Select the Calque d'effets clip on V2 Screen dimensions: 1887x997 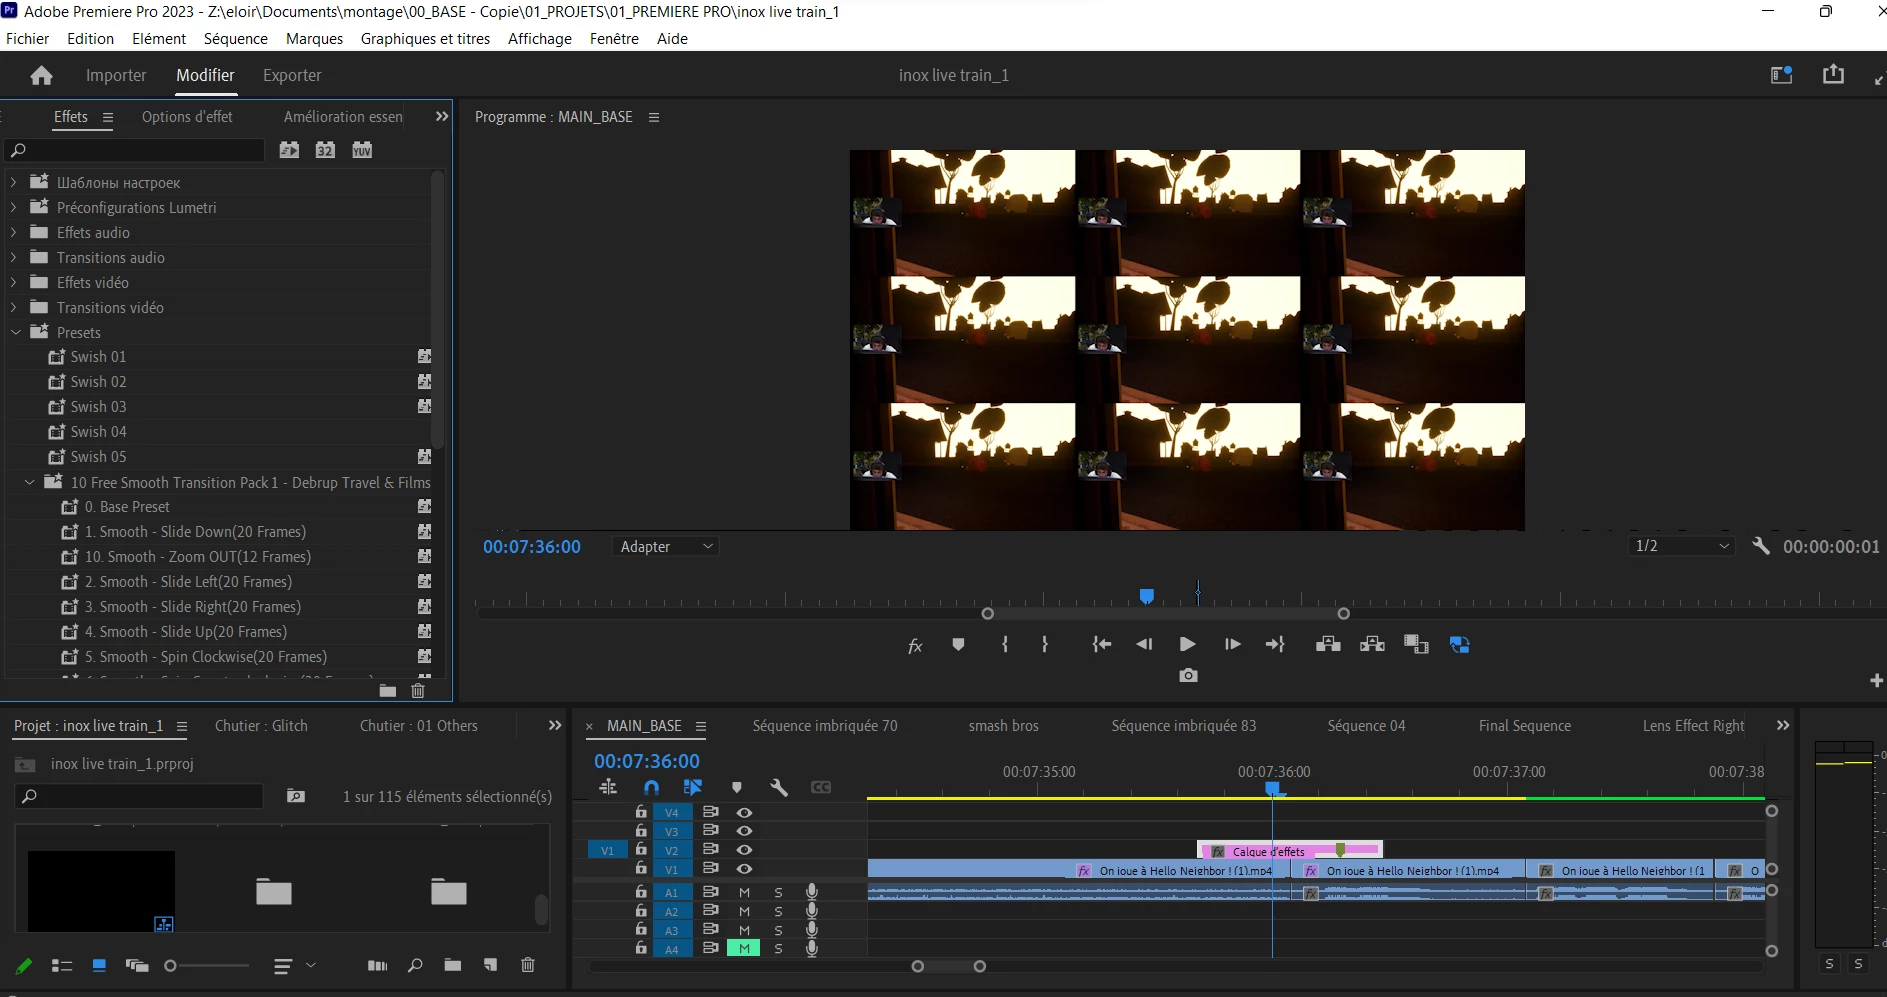click(x=1290, y=851)
